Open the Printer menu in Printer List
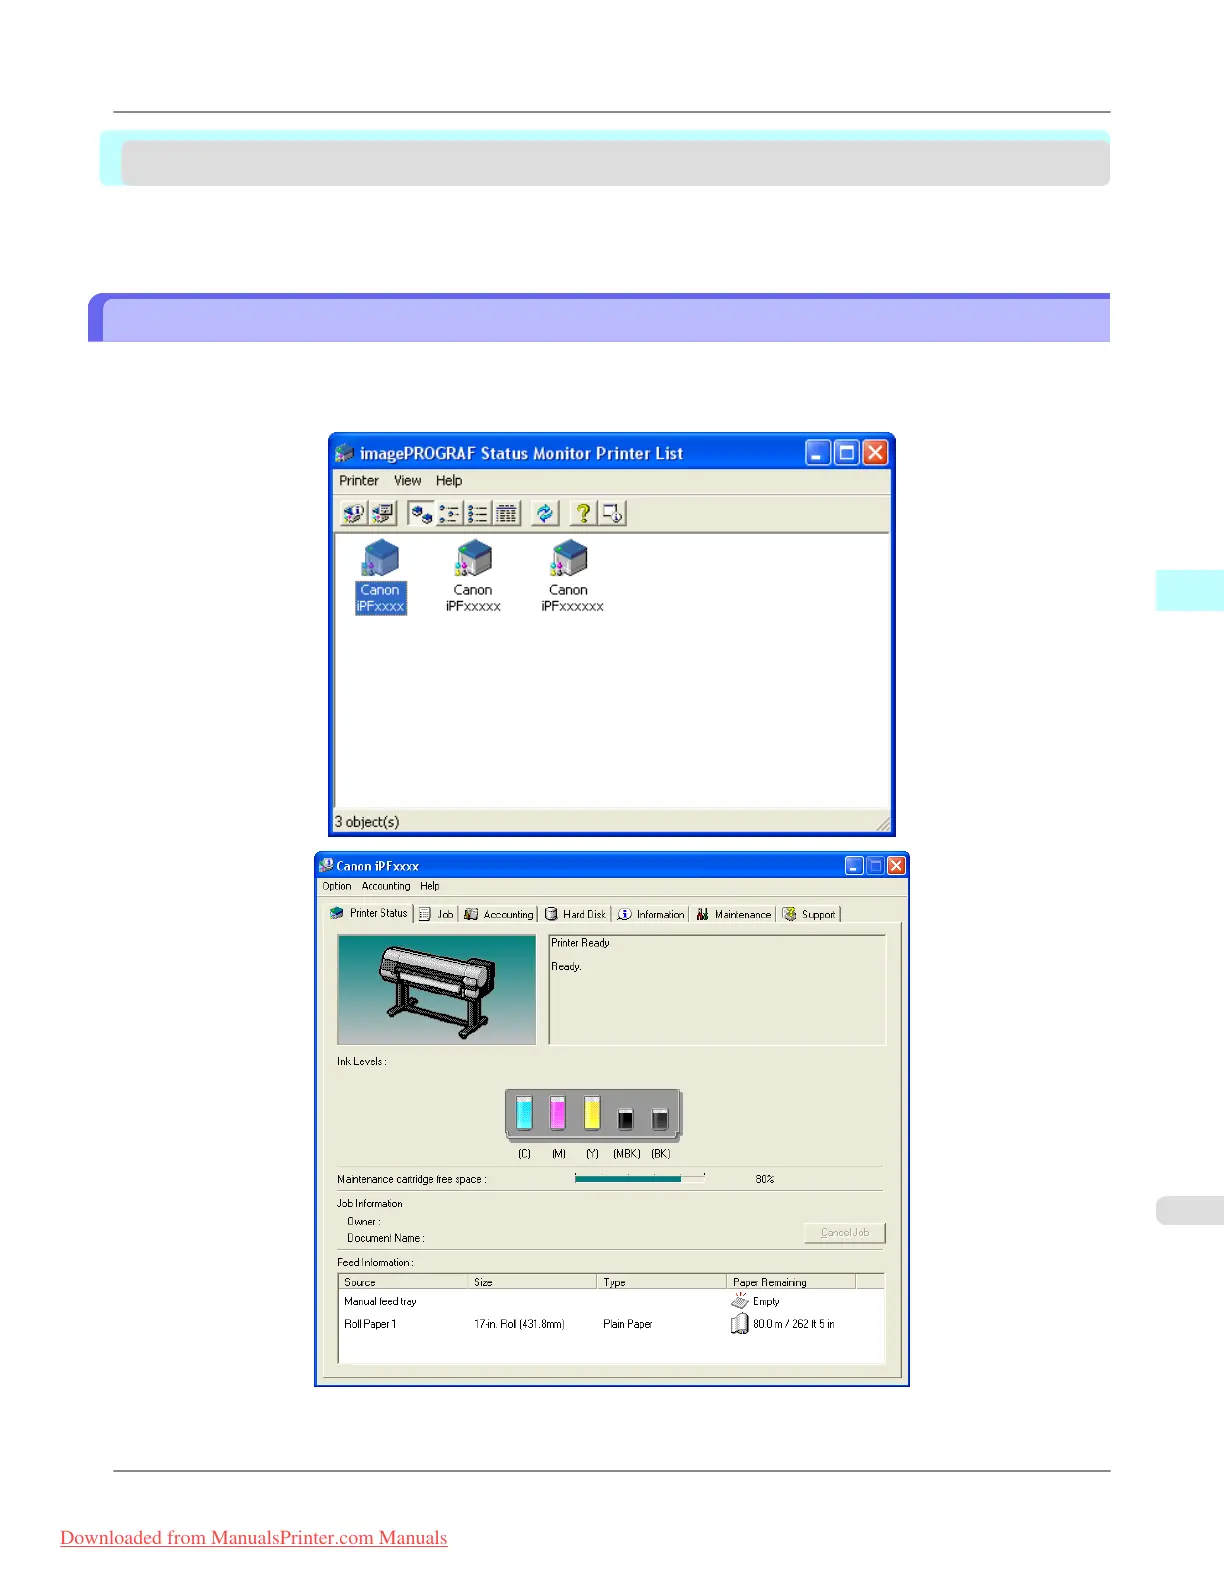 coord(359,481)
